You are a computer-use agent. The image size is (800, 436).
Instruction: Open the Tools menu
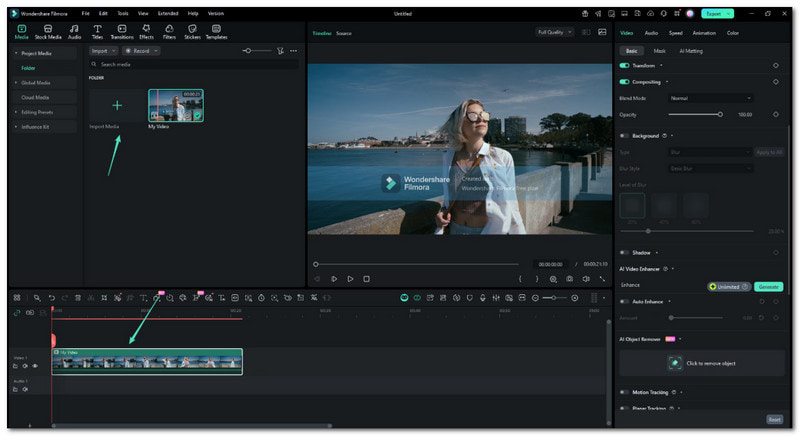pyautogui.click(x=123, y=13)
